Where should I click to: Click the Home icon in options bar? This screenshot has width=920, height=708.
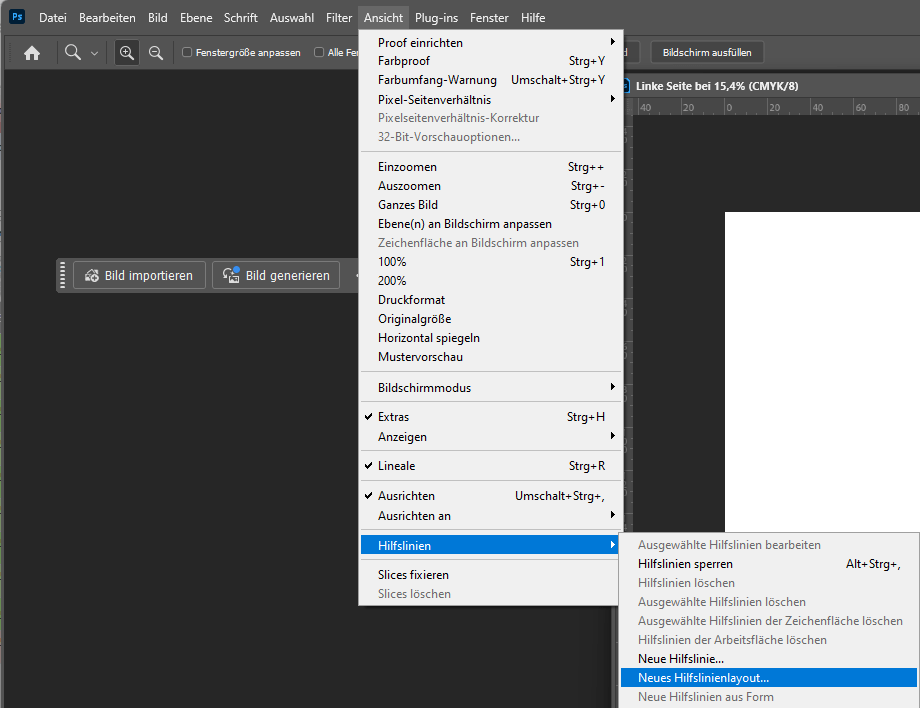click(x=32, y=53)
